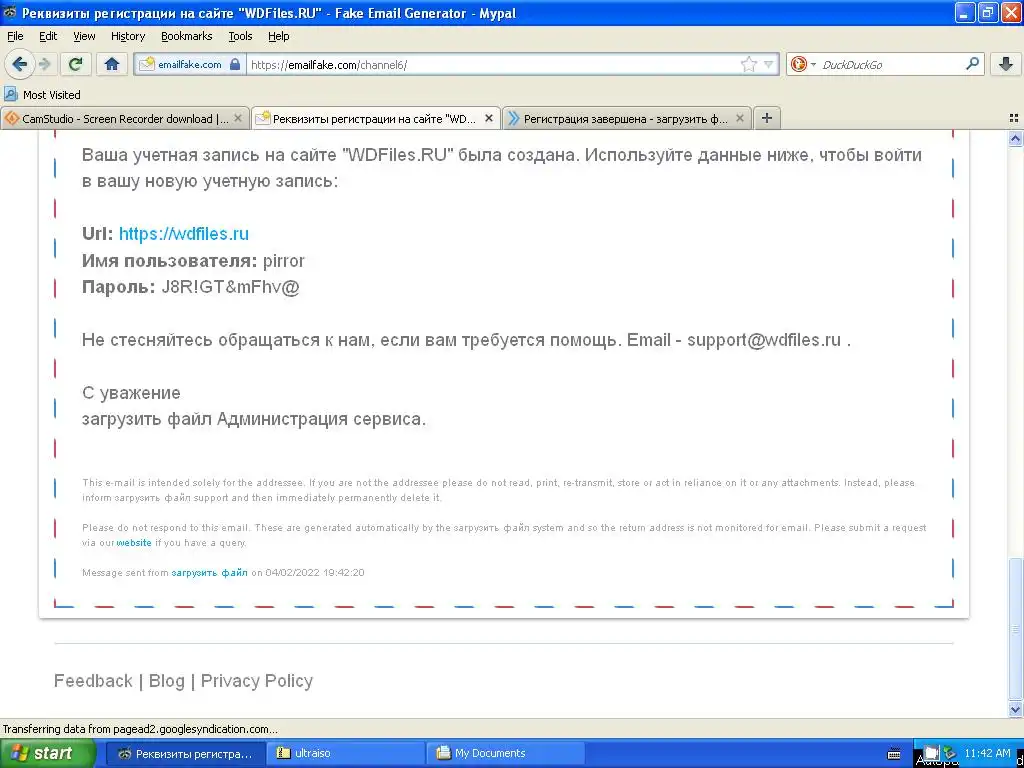Open the History menu
This screenshot has height=768, width=1024.
128,37
